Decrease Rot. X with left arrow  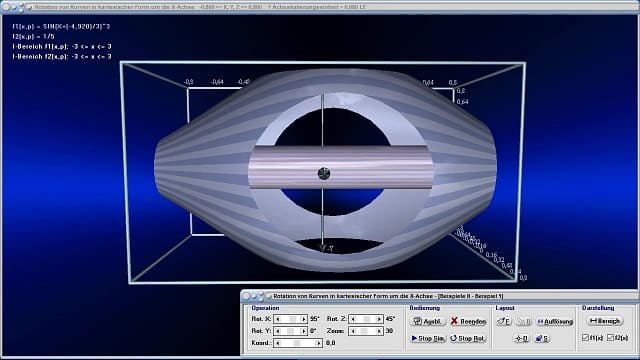coord(278,319)
